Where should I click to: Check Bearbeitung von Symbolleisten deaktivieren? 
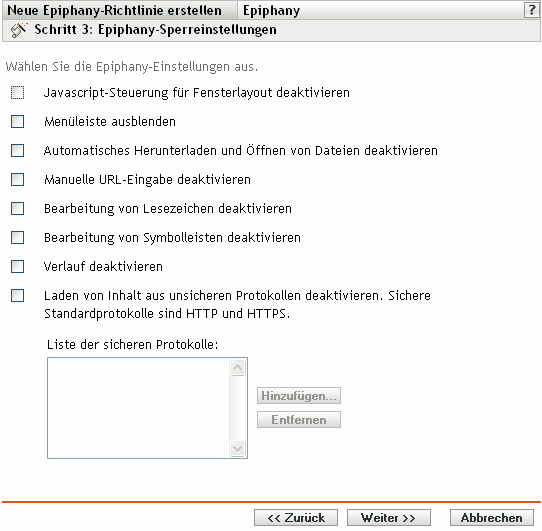tap(17, 238)
